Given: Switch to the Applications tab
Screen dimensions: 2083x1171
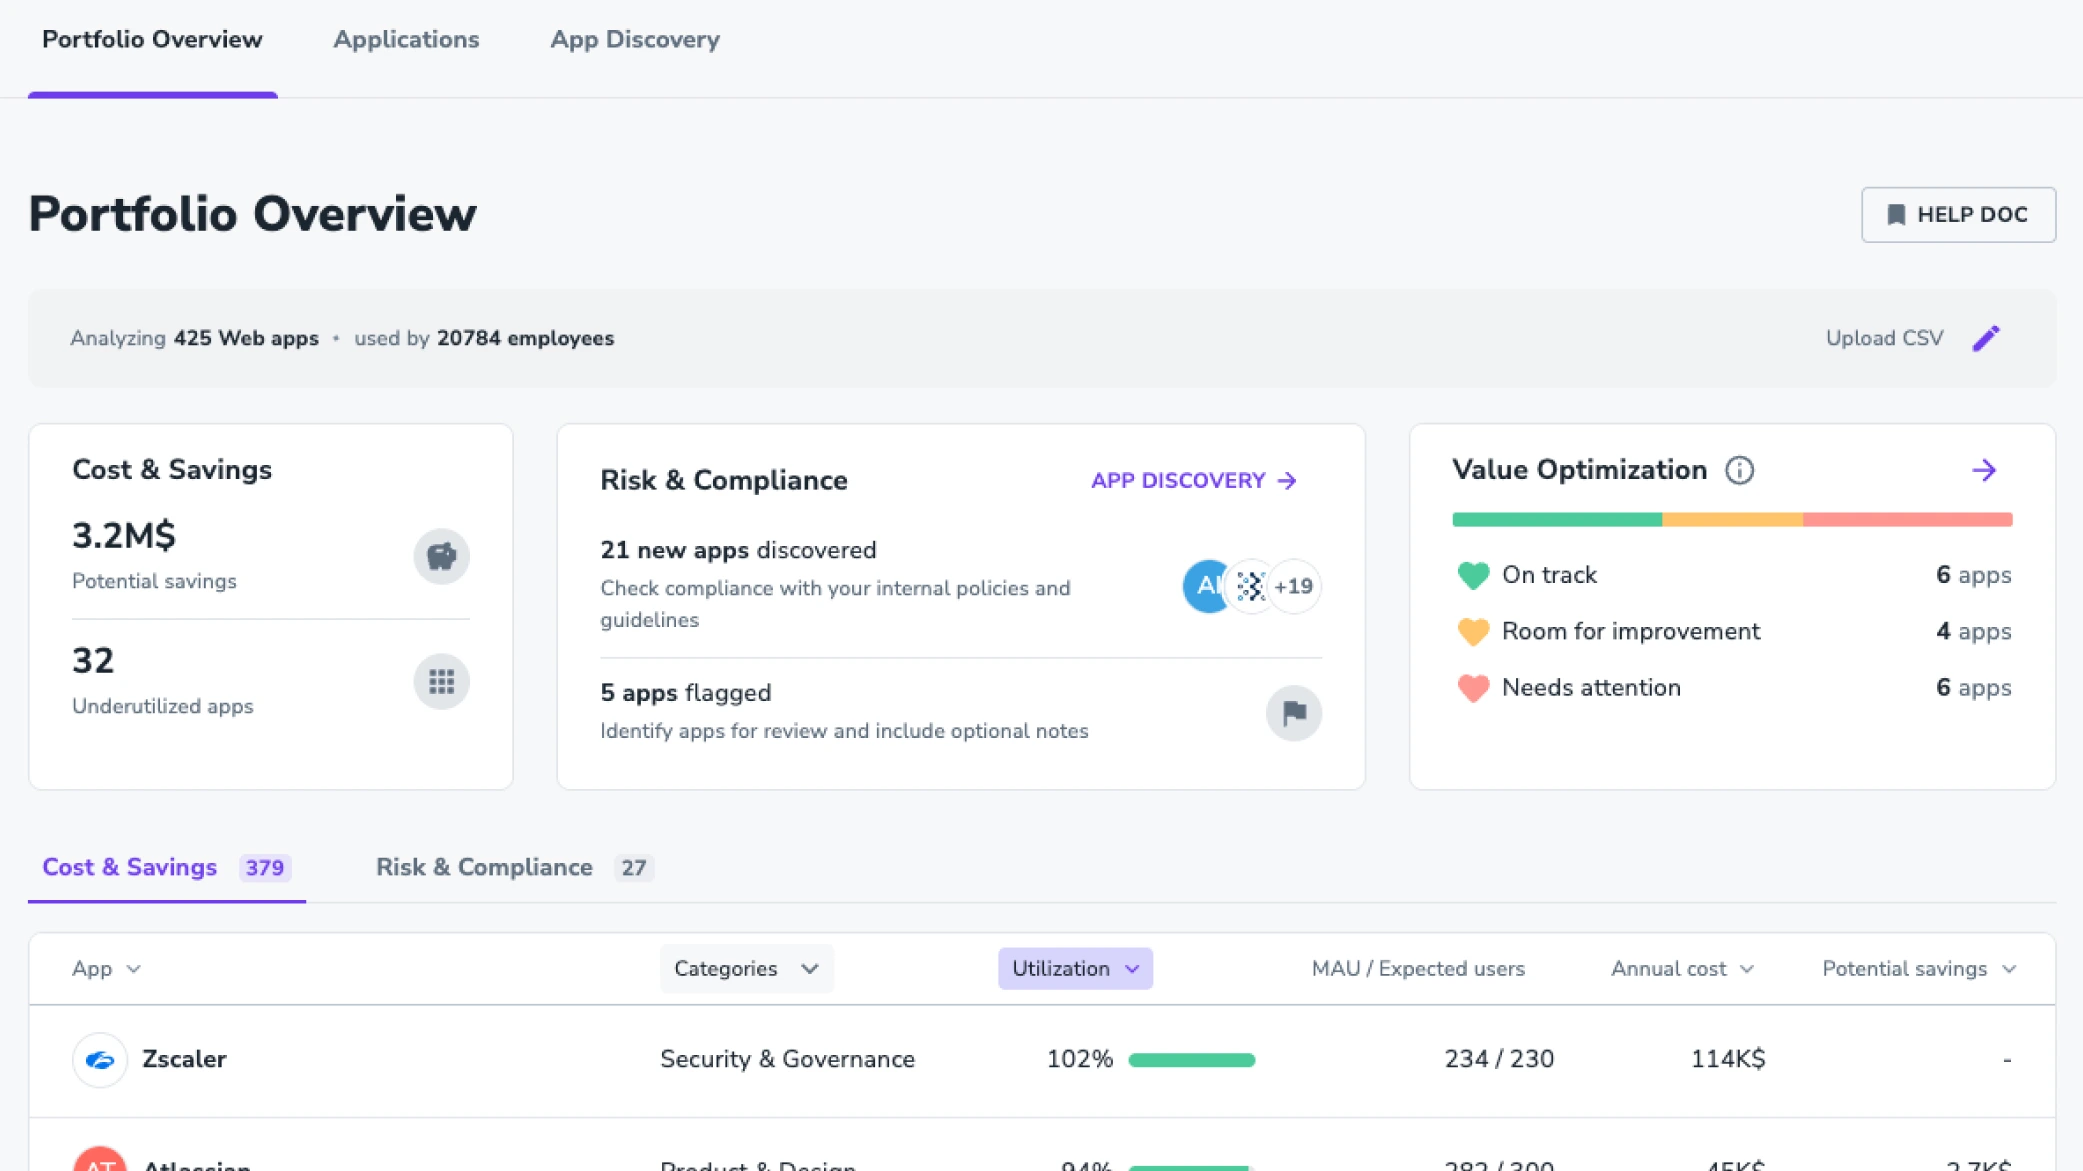Looking at the screenshot, I should pyautogui.click(x=406, y=40).
